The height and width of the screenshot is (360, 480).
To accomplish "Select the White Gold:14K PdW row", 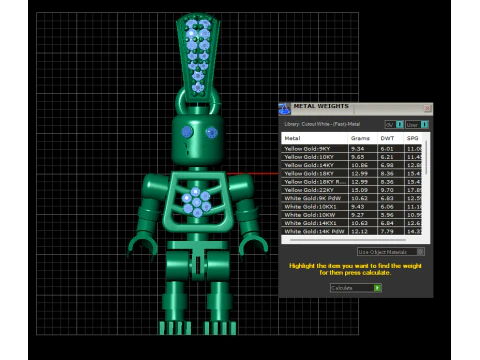I will click(x=352, y=231).
